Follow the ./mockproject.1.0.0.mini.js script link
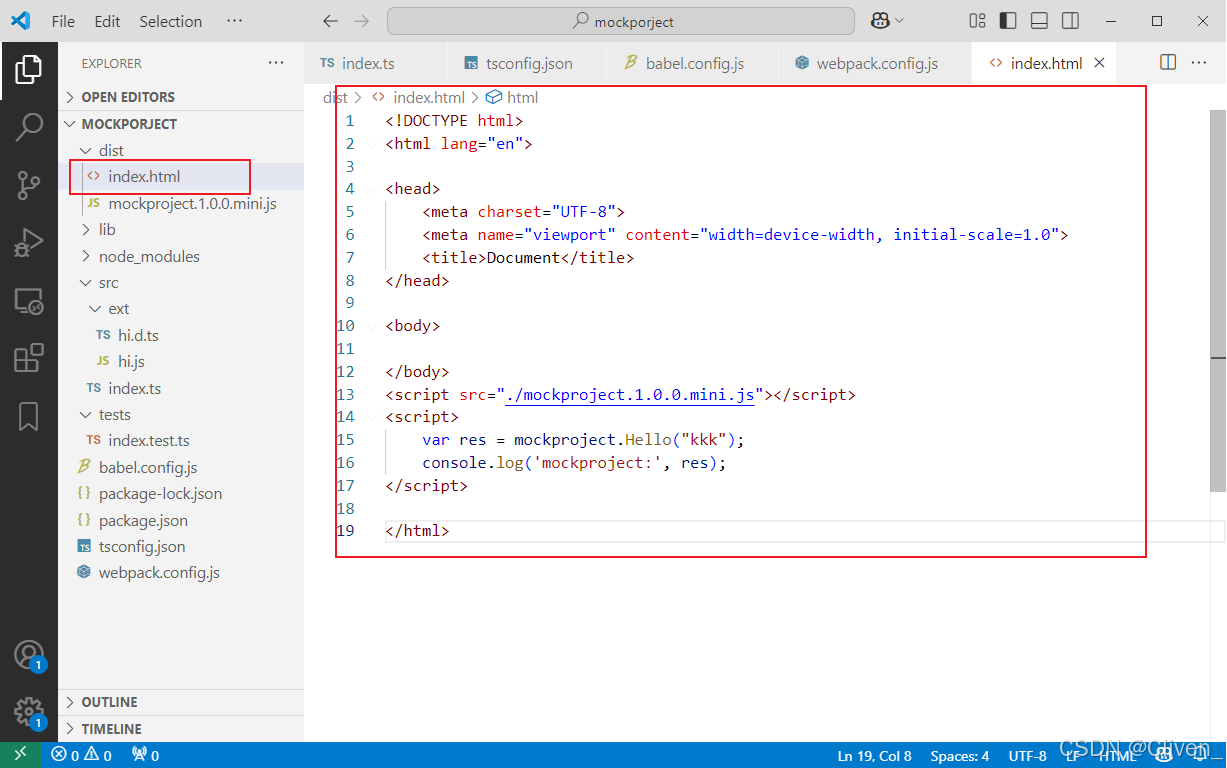Image resolution: width=1227 pixels, height=768 pixels. coord(631,394)
